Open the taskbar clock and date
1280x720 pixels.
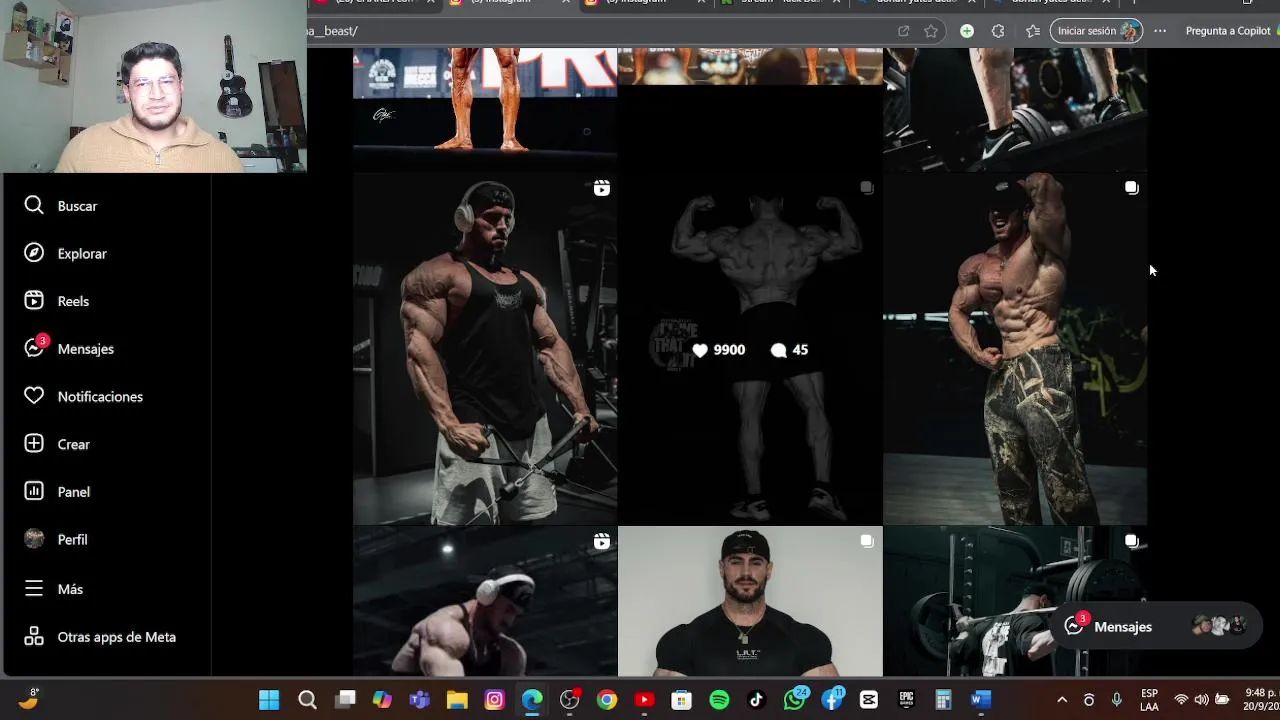click(x=1261, y=700)
